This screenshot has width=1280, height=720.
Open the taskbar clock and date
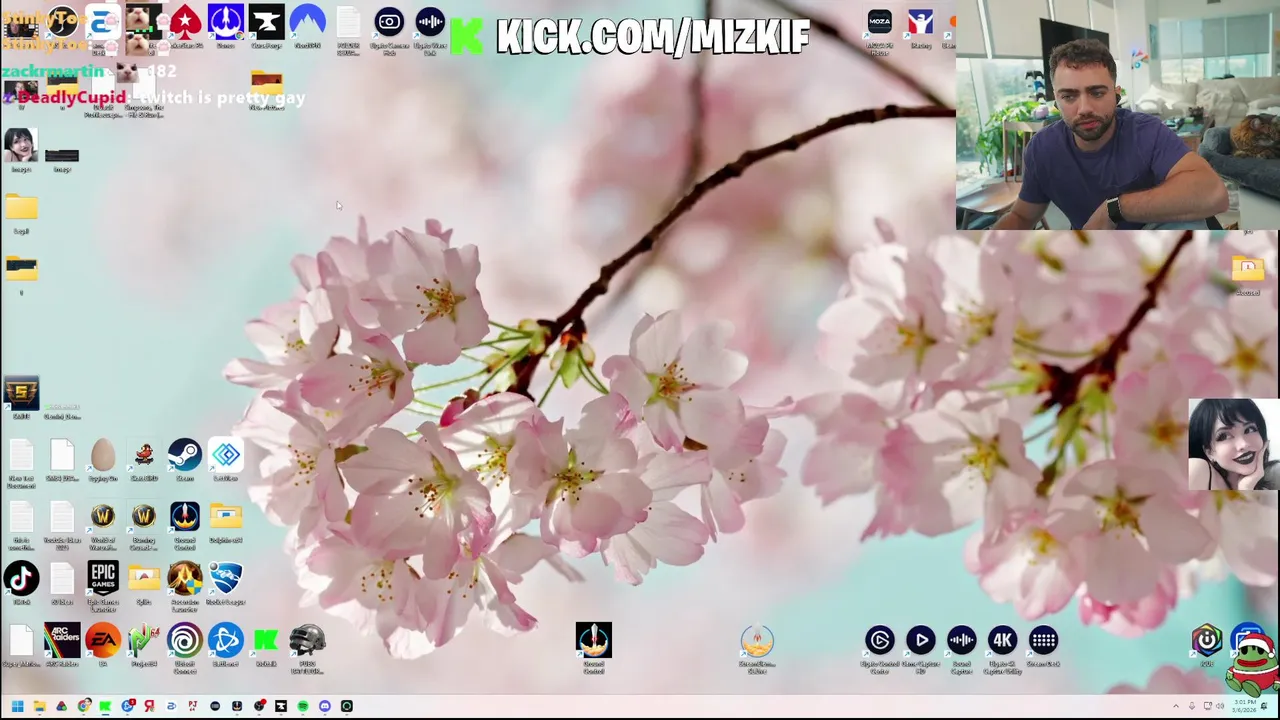(x=1245, y=706)
